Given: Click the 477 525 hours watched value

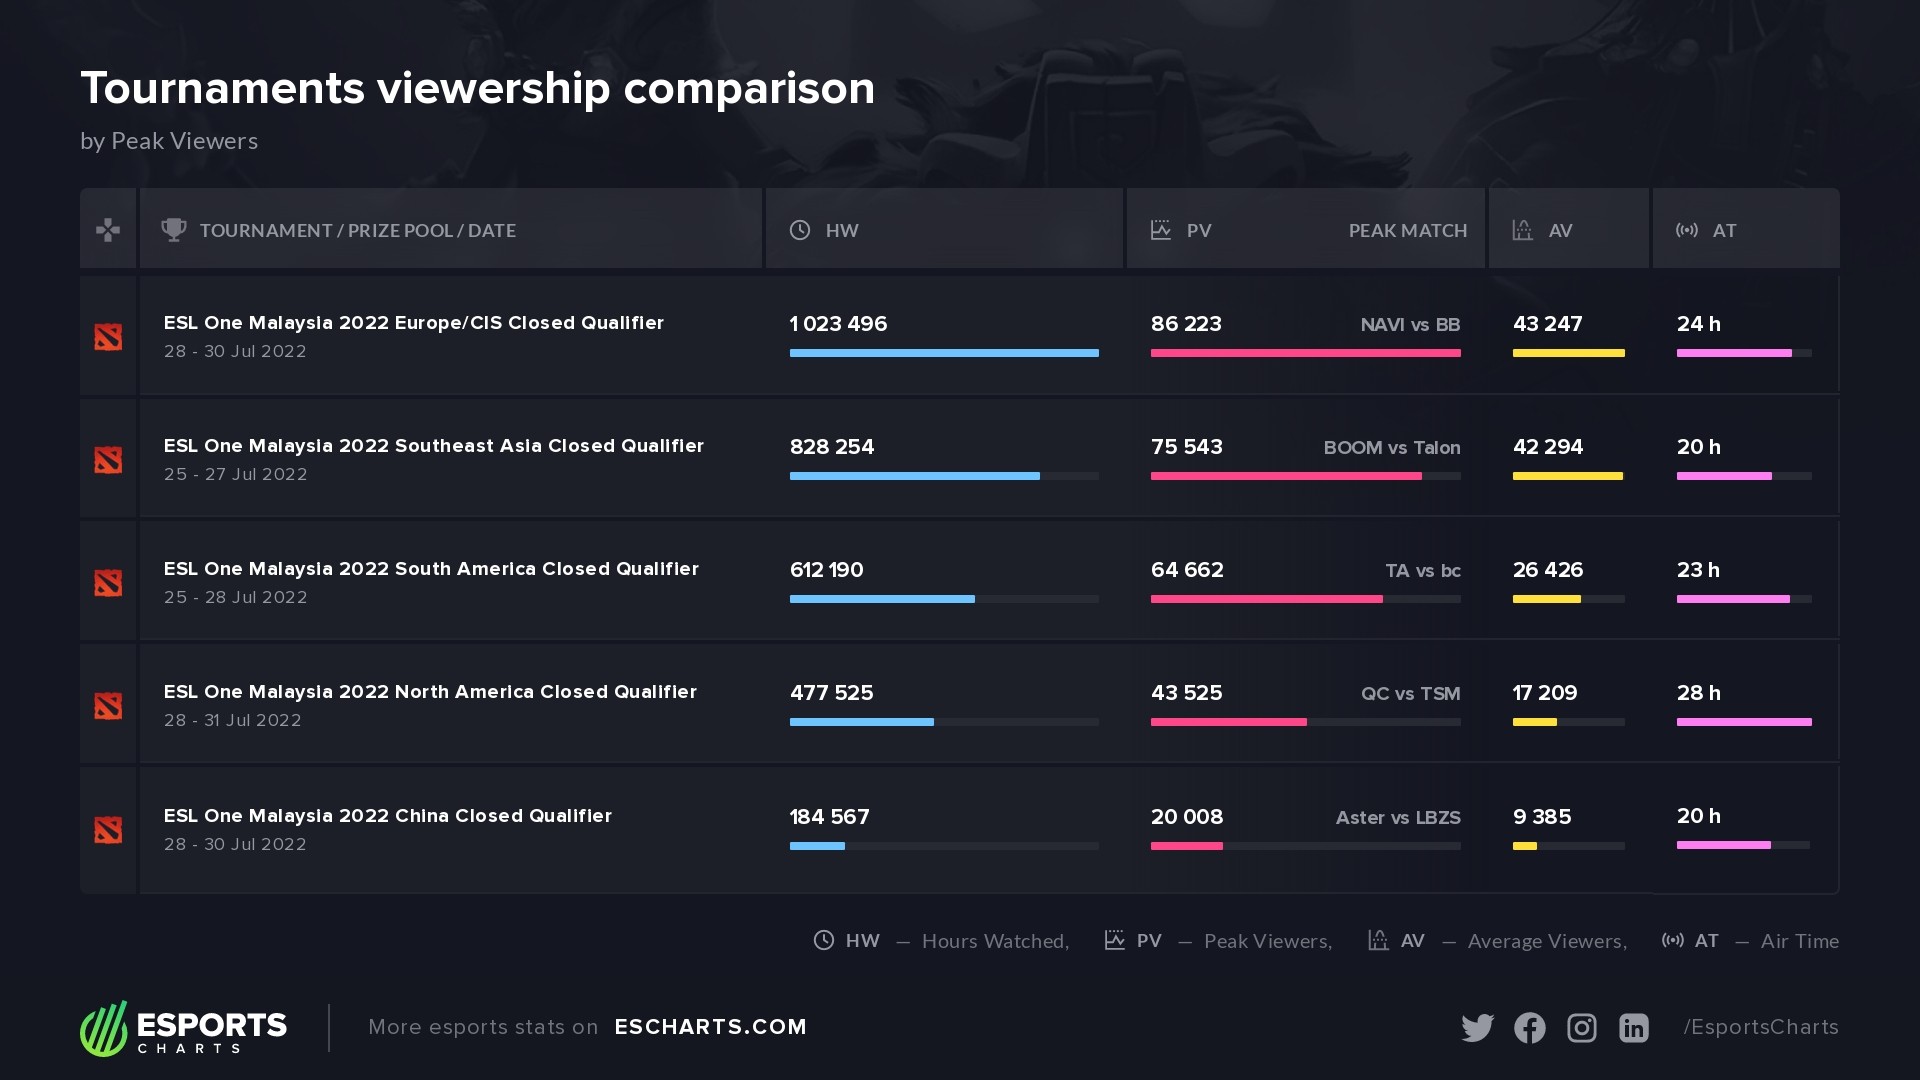Looking at the screenshot, I should point(831,693).
